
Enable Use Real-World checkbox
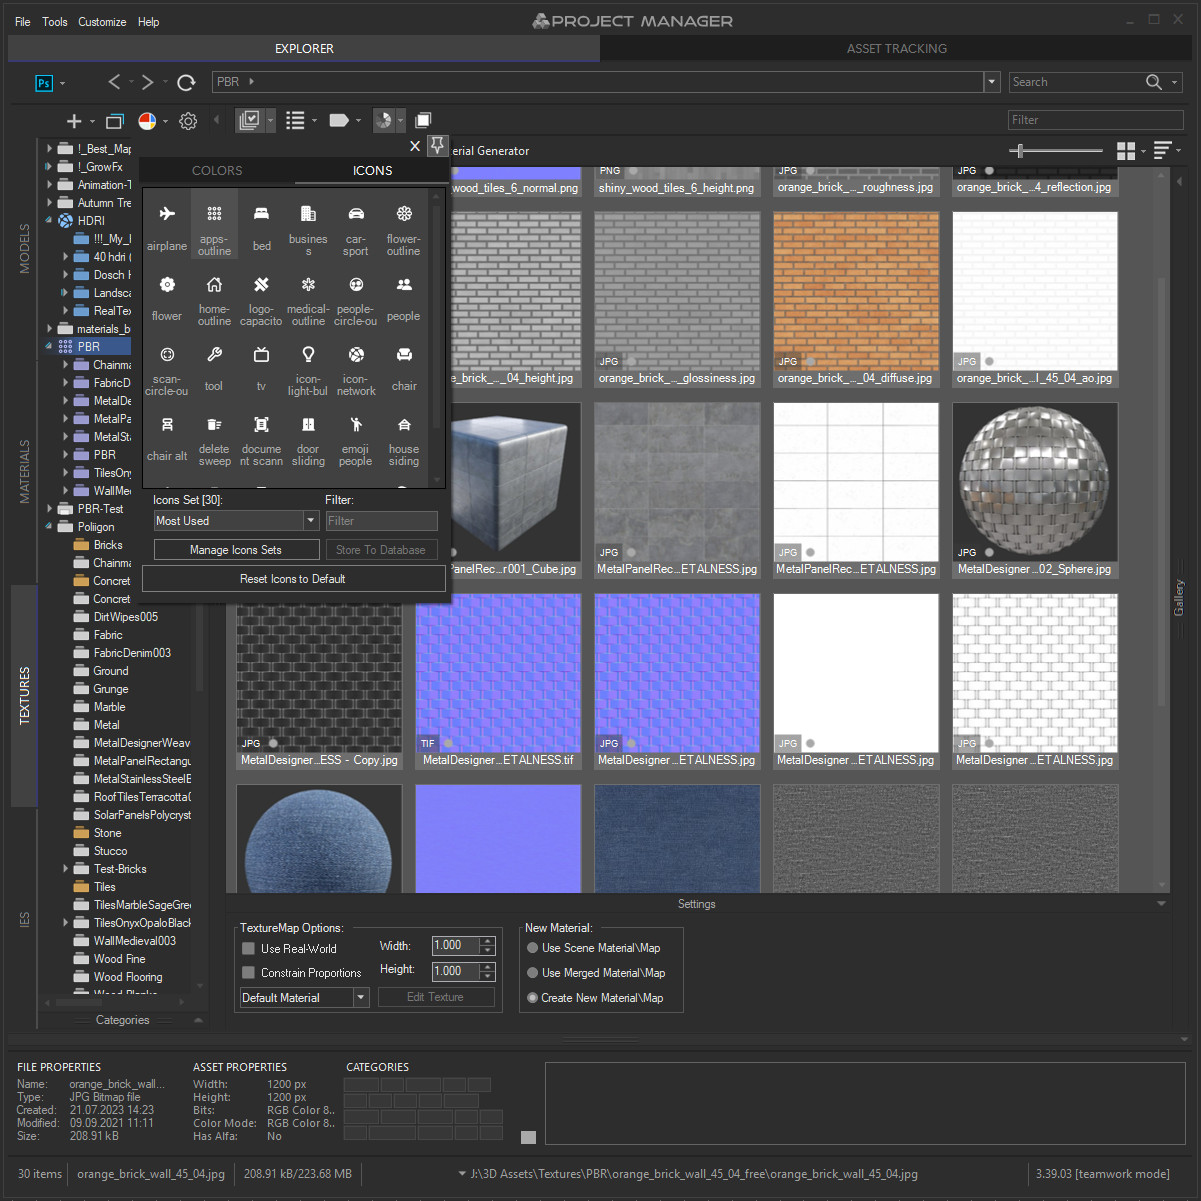[x=248, y=948]
